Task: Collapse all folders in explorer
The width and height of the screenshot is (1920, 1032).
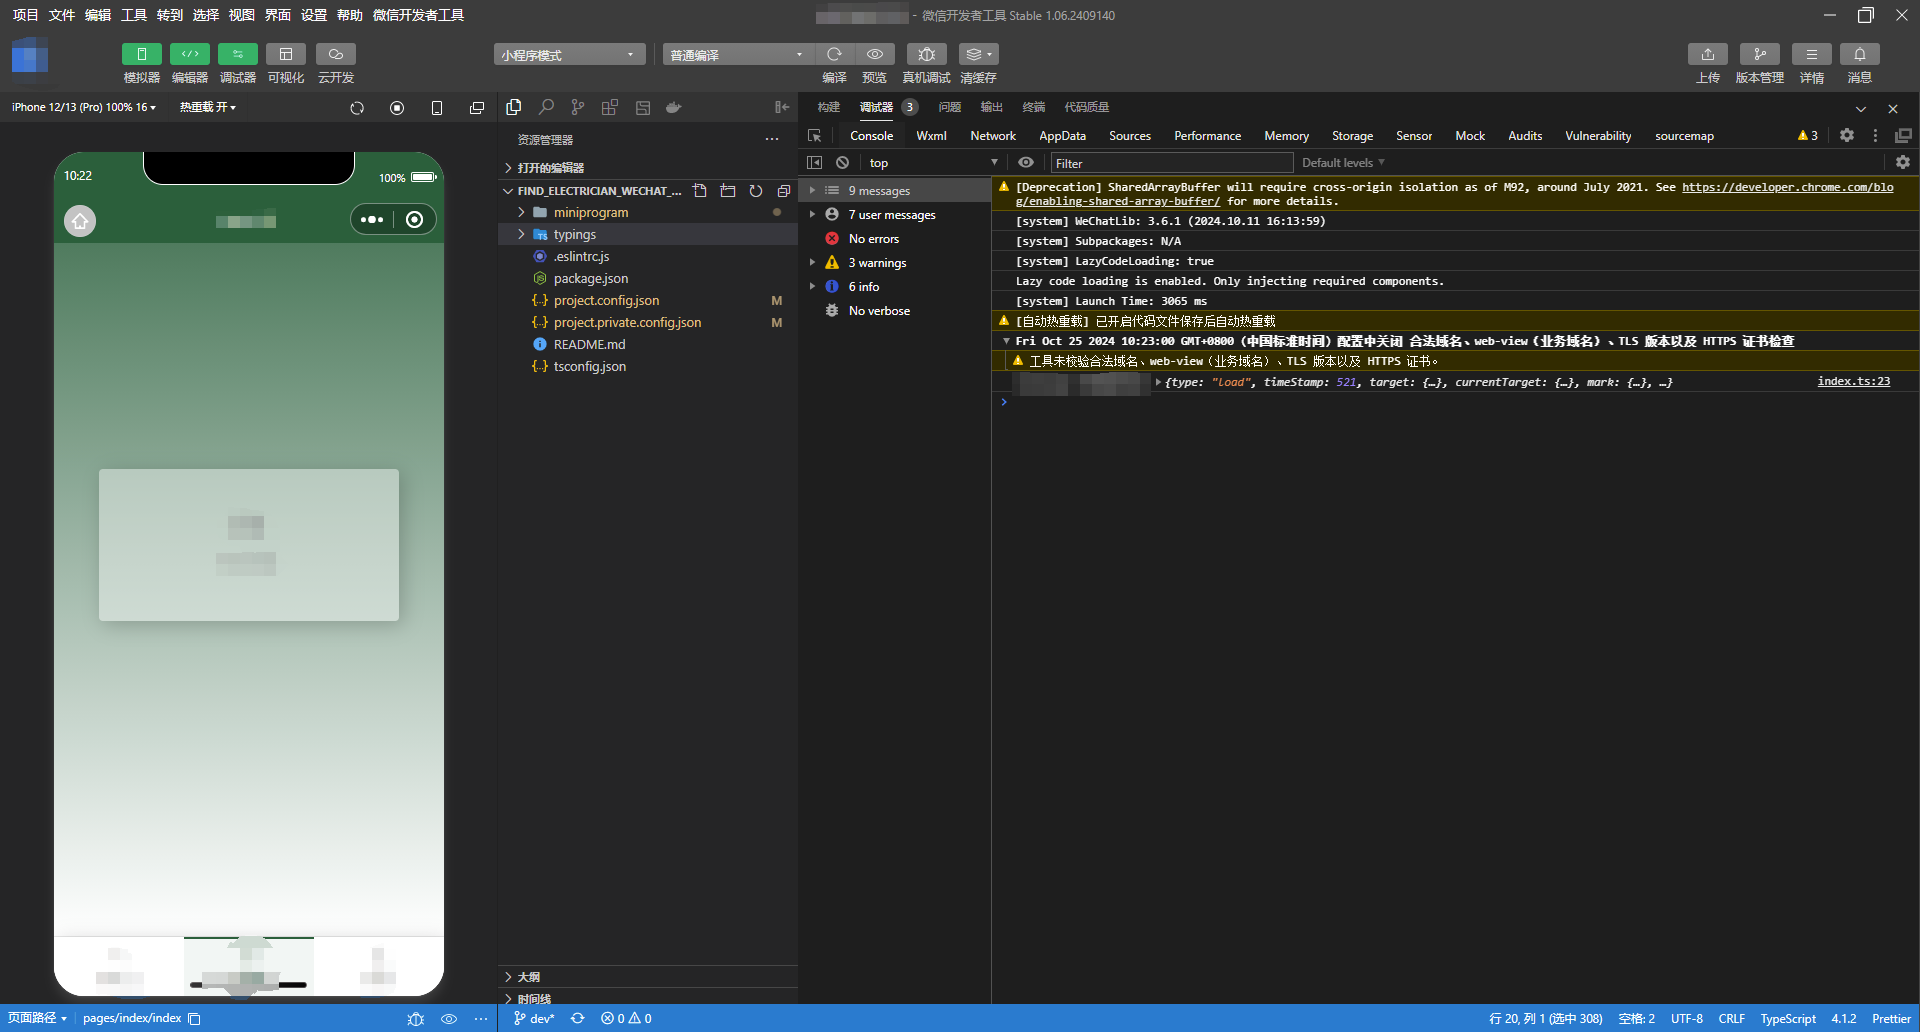Action: coord(784,191)
